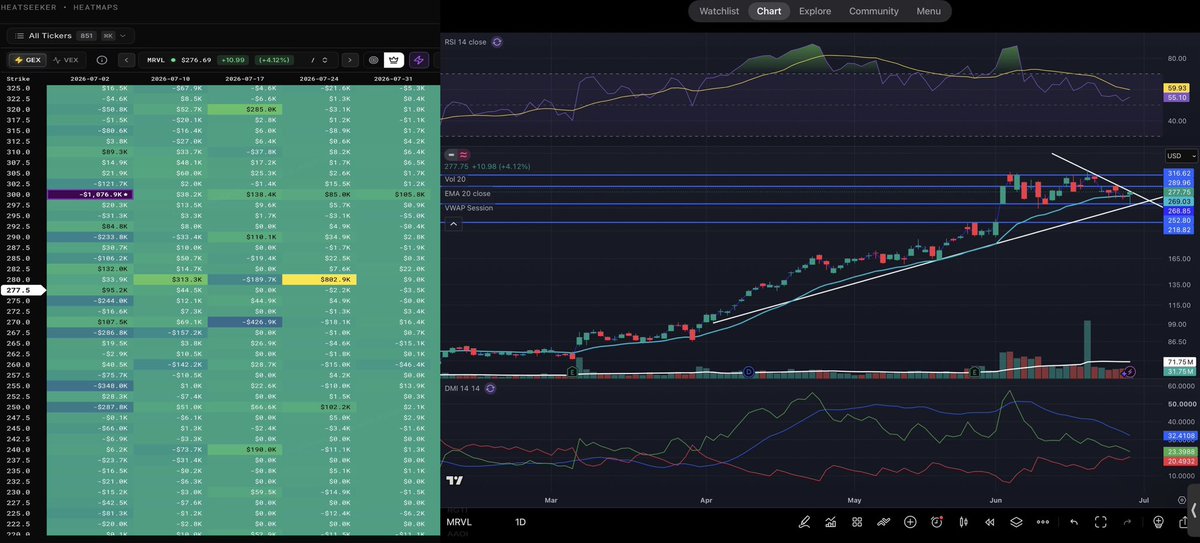Click the add symbol plus circle icon

coord(910,522)
